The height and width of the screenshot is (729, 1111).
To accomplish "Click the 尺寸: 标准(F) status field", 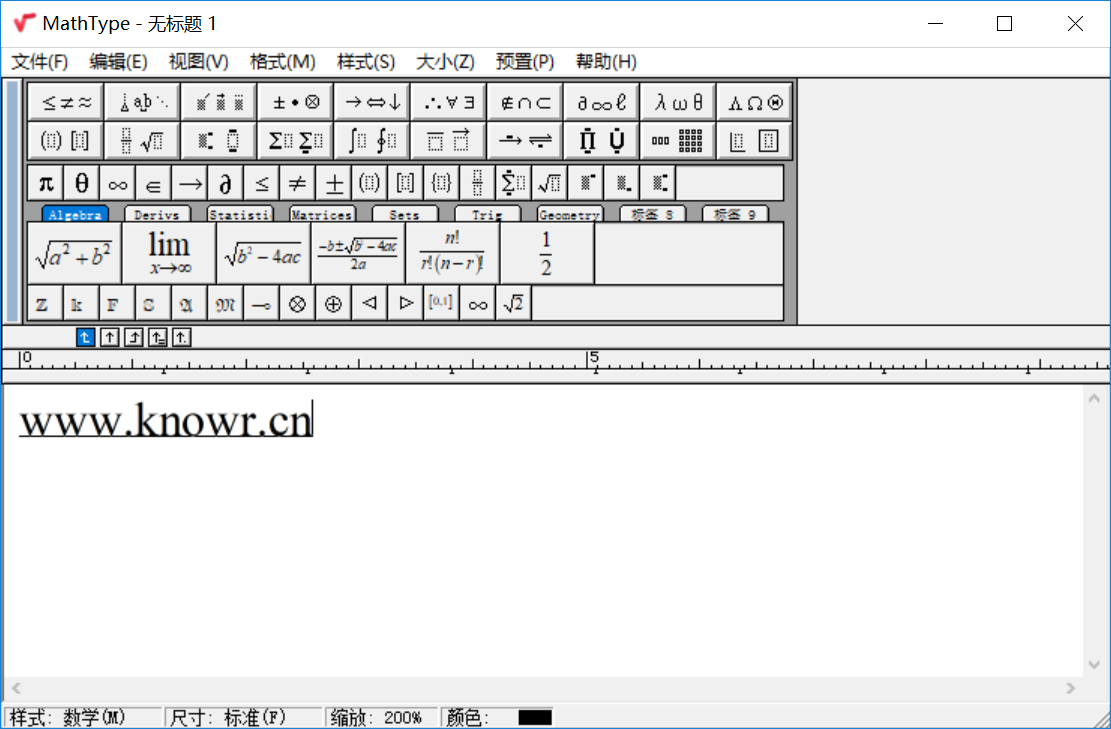I will [244, 718].
